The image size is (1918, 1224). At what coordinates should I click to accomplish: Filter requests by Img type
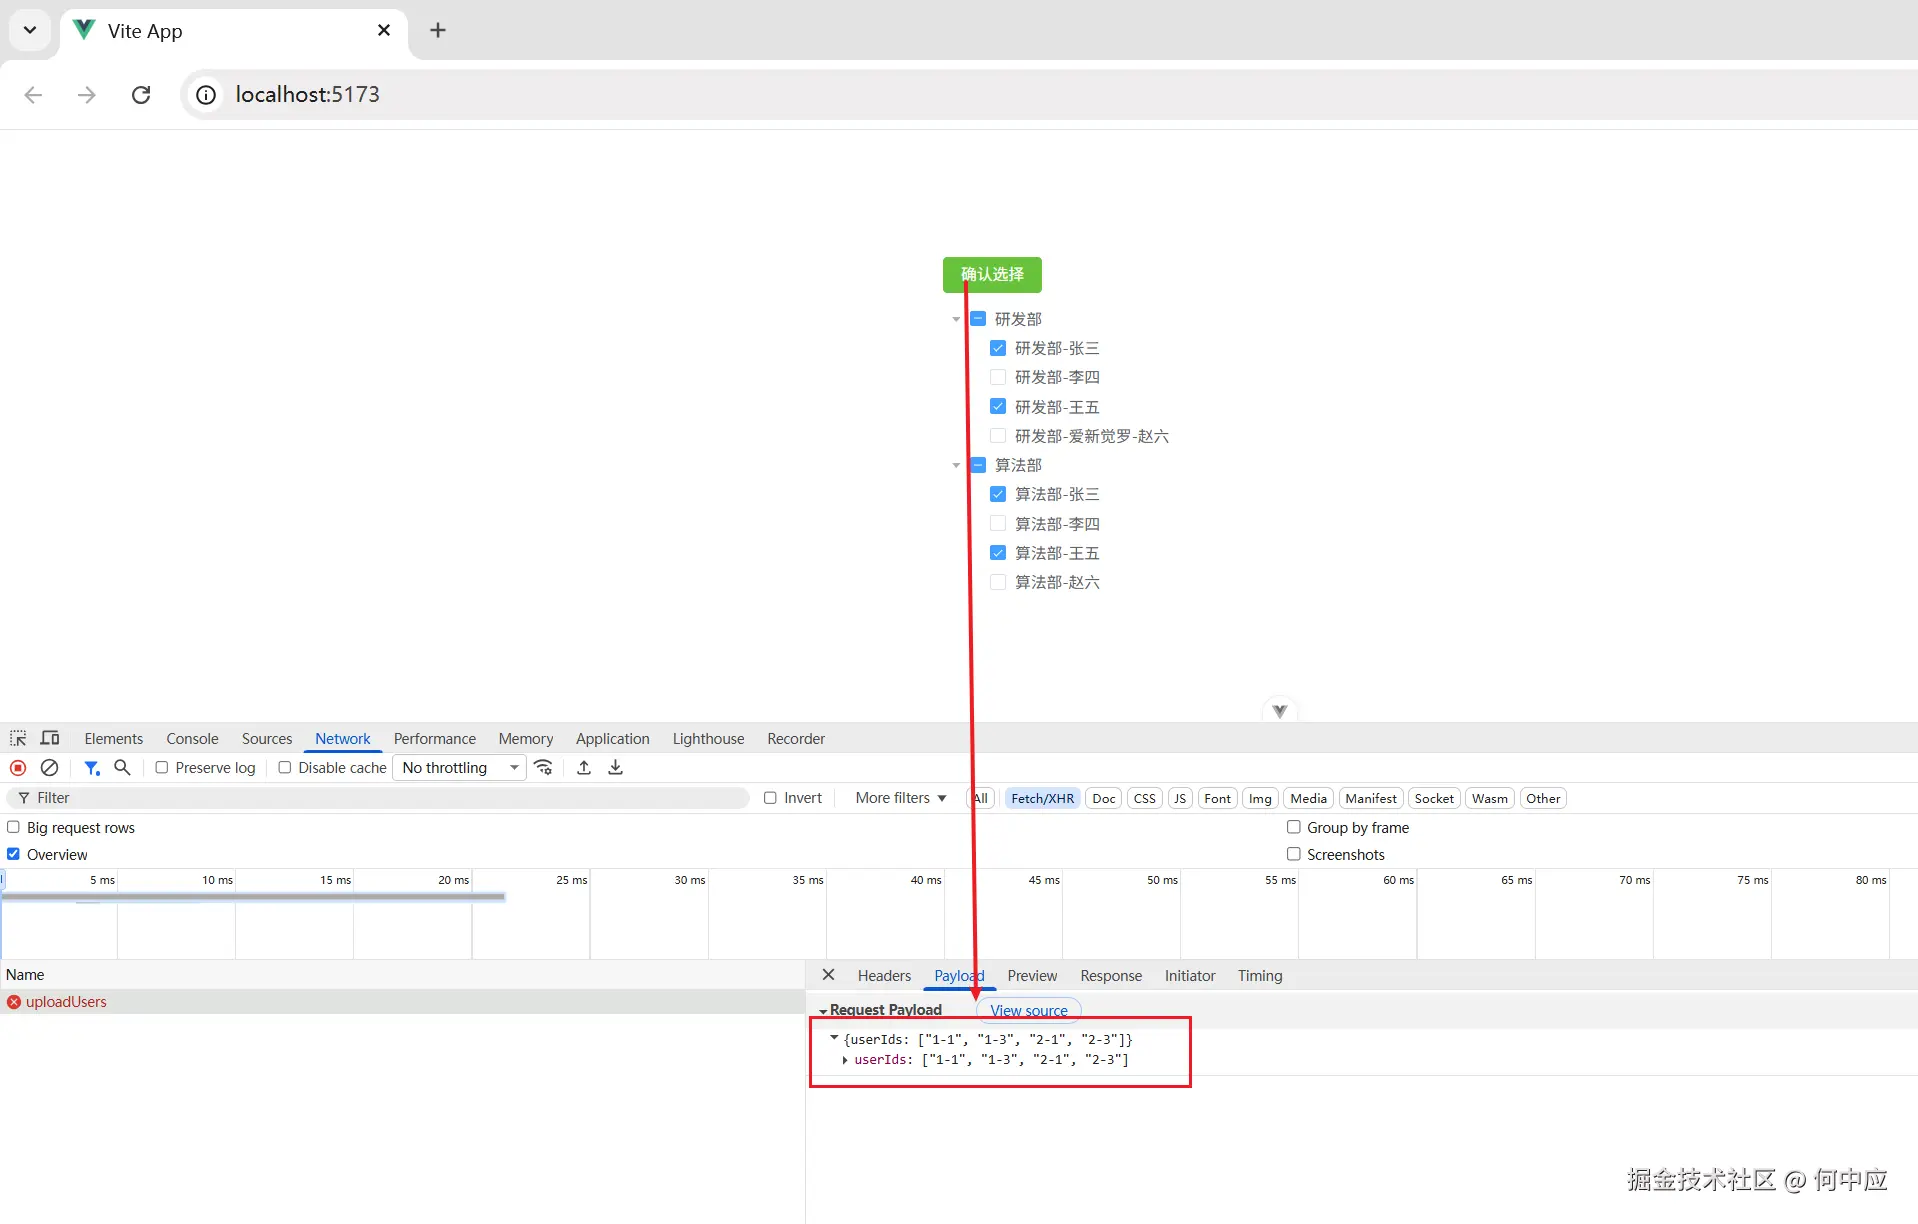[1260, 798]
